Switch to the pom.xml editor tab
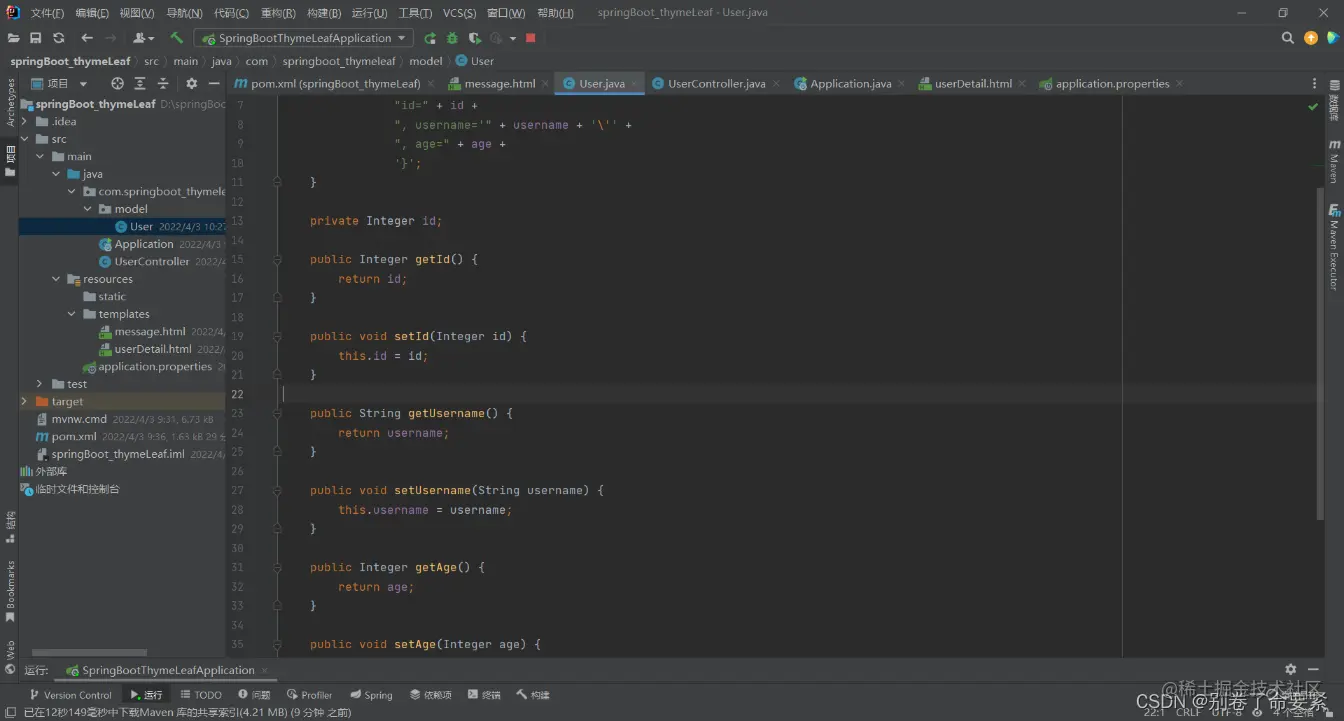The width and height of the screenshot is (1344, 721). pyautogui.click(x=335, y=84)
